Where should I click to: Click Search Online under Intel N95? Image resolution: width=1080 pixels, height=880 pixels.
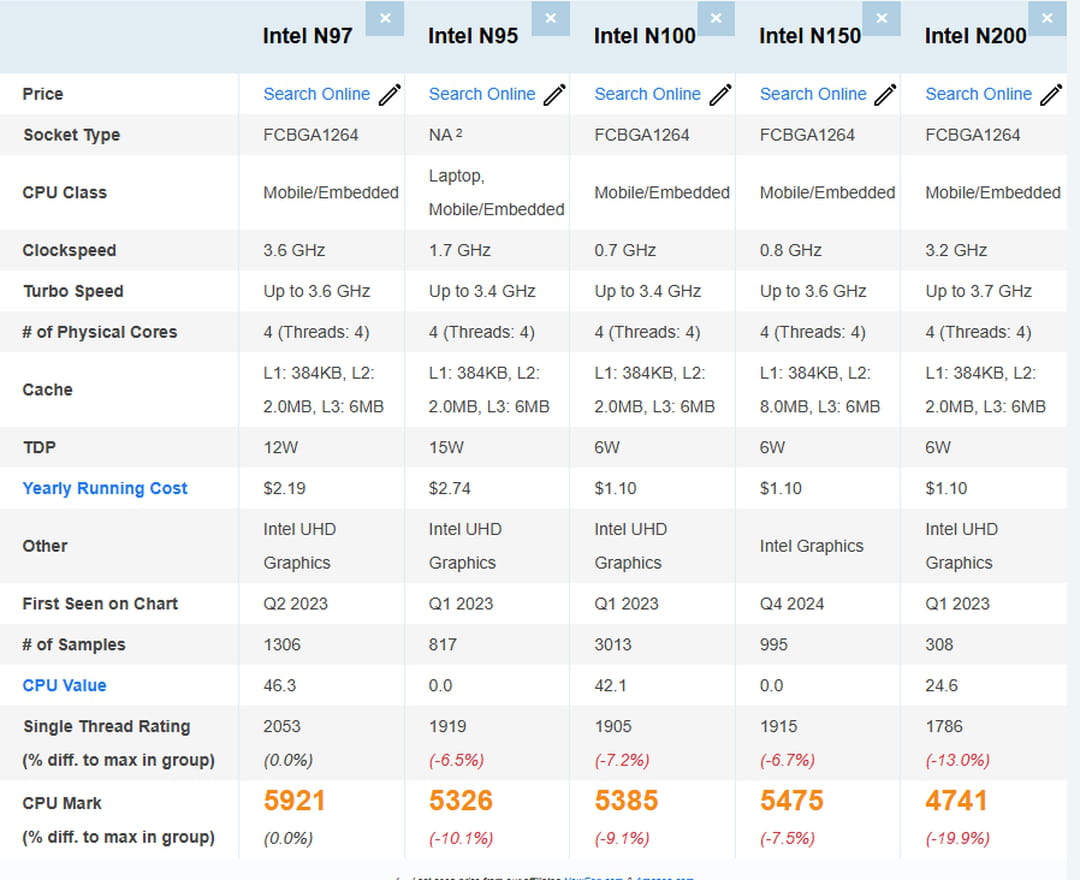click(482, 94)
